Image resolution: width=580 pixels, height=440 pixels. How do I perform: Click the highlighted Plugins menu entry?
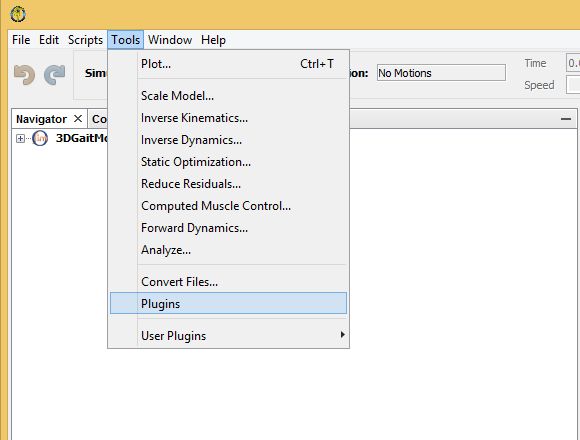click(x=228, y=304)
